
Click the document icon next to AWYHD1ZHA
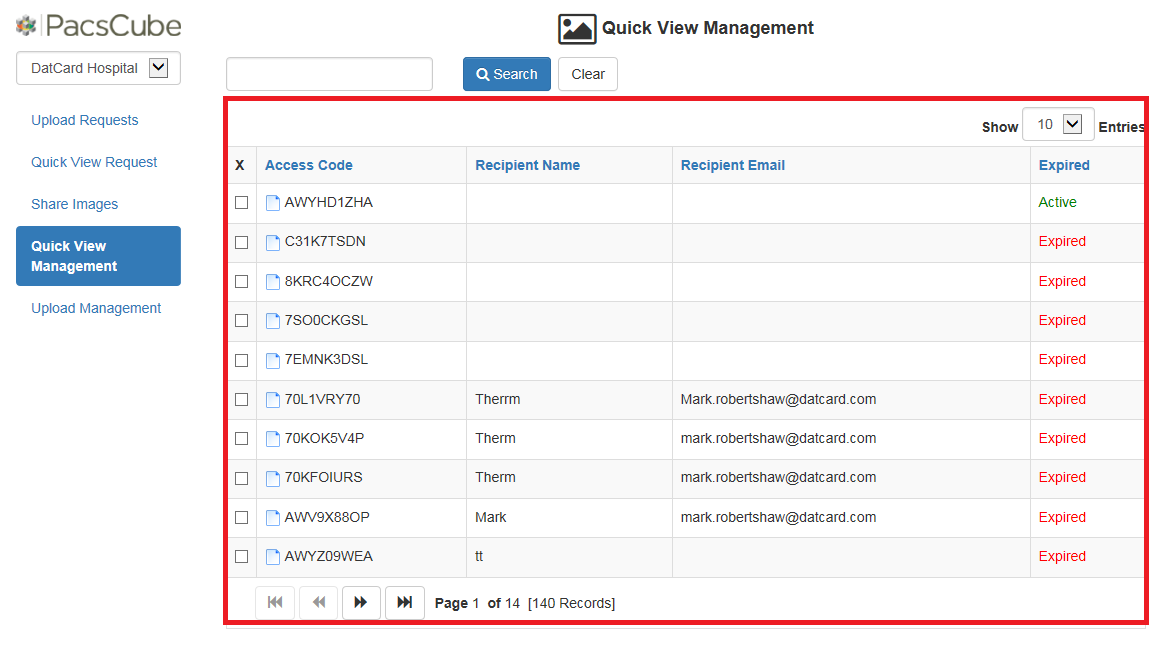click(273, 203)
